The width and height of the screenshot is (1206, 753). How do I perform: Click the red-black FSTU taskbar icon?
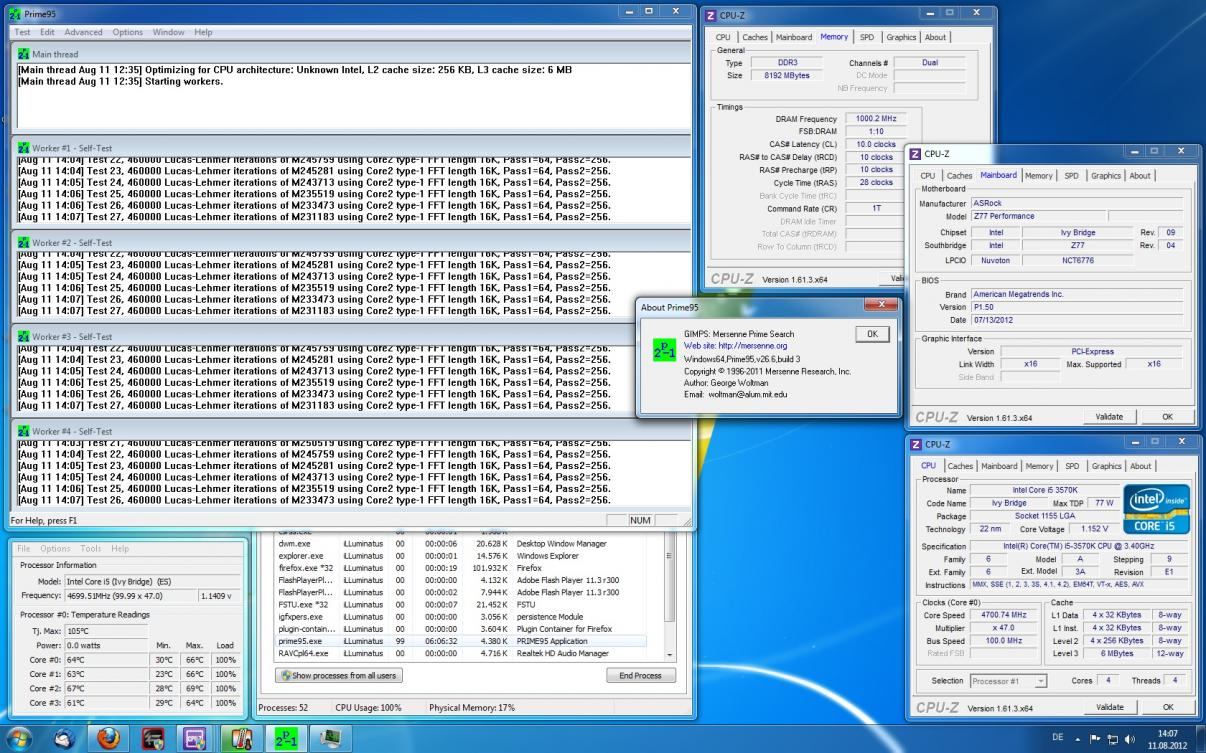click(x=152, y=737)
